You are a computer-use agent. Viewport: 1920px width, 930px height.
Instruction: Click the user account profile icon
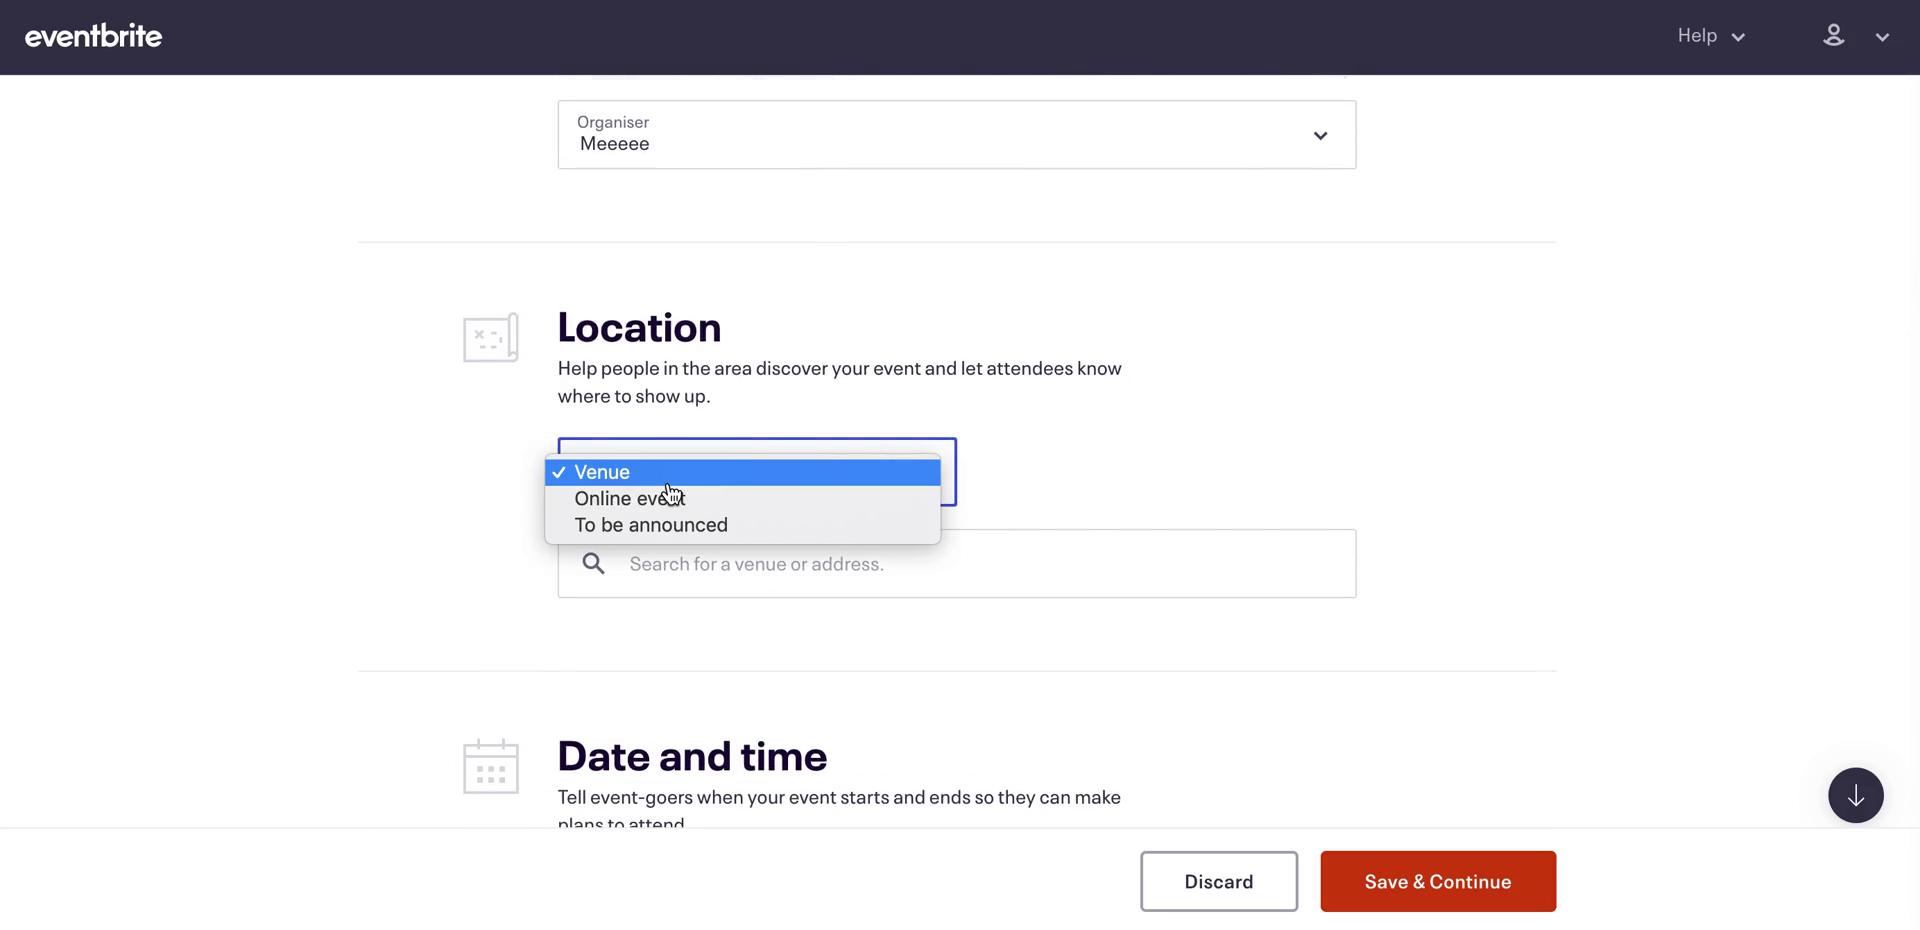(1833, 36)
